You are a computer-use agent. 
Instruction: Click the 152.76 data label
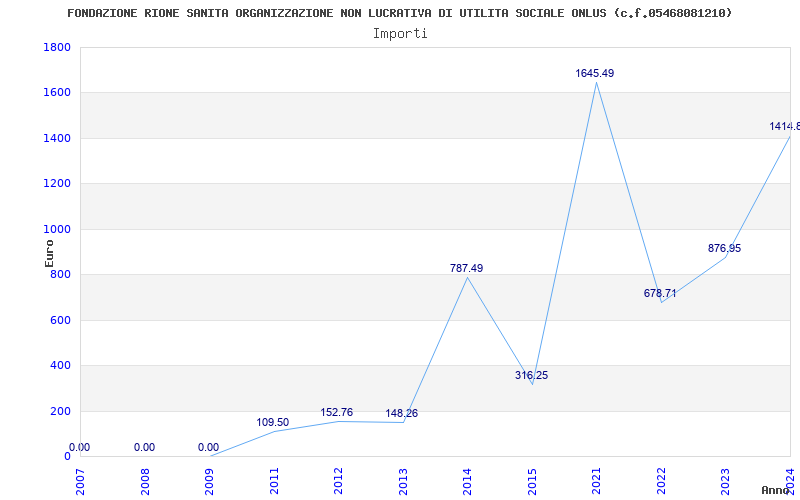click(x=337, y=412)
